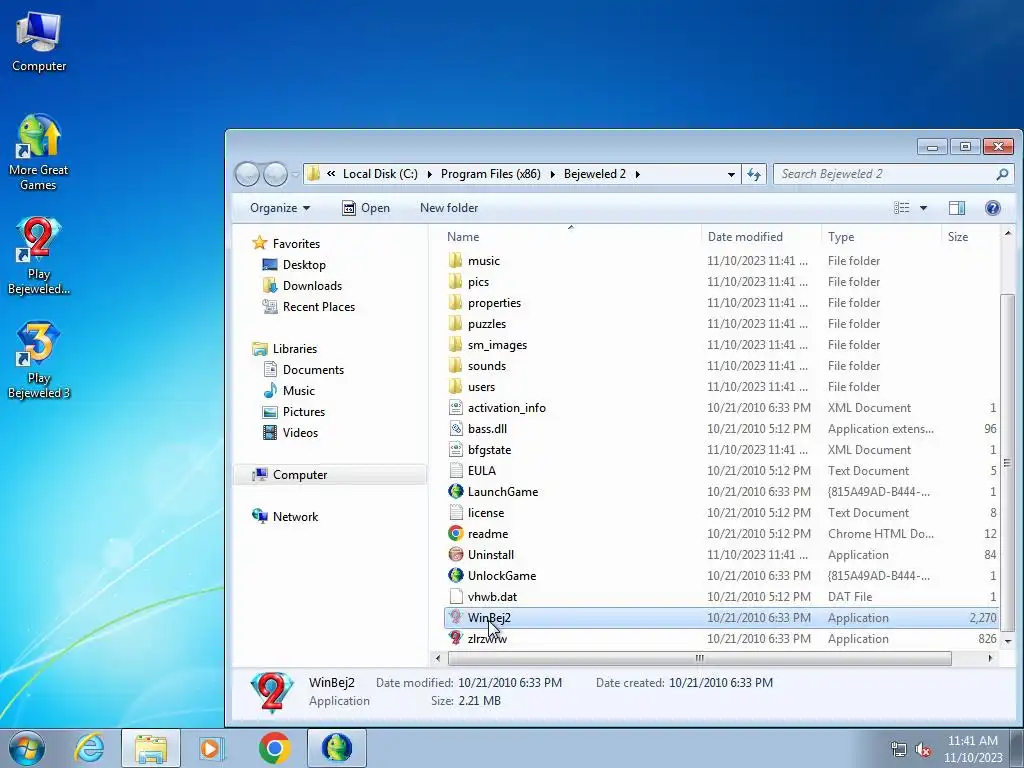Screen dimensions: 1024x768
Task: Select the sm_images folder icon
Action: pyautogui.click(x=456, y=344)
